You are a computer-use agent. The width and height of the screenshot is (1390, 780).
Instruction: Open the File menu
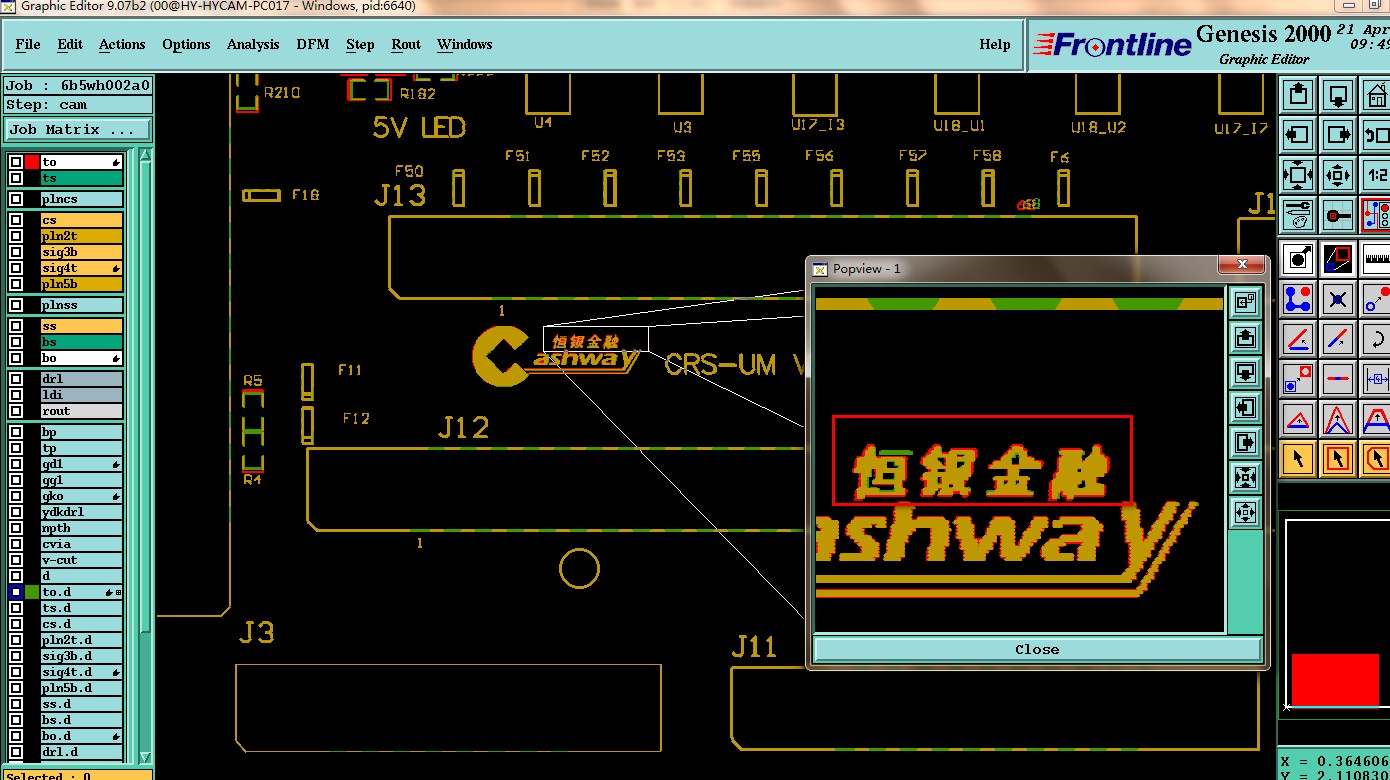pyautogui.click(x=28, y=44)
